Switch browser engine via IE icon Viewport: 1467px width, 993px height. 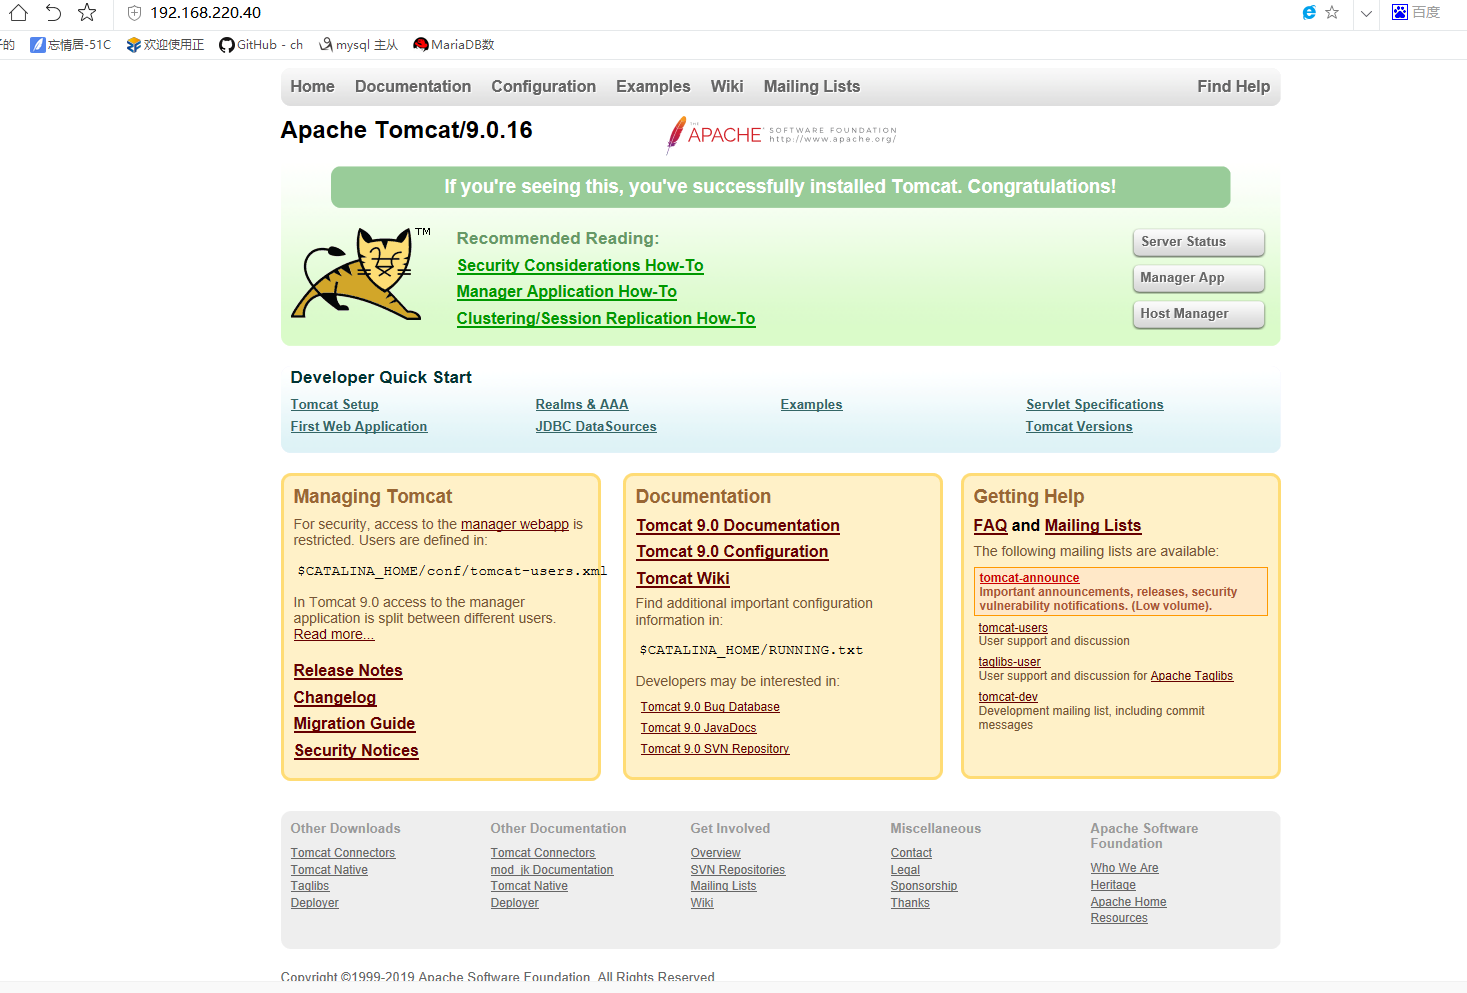coord(1309,12)
